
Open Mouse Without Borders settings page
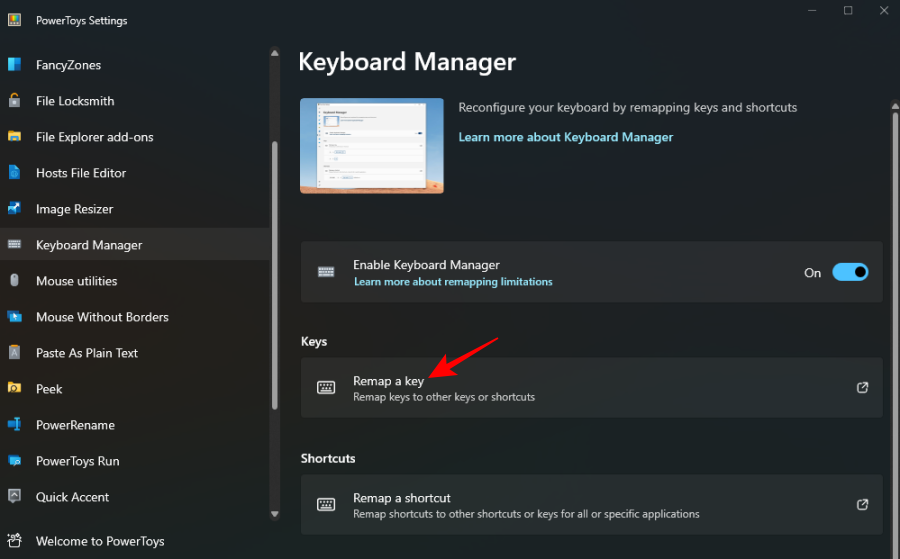102,317
